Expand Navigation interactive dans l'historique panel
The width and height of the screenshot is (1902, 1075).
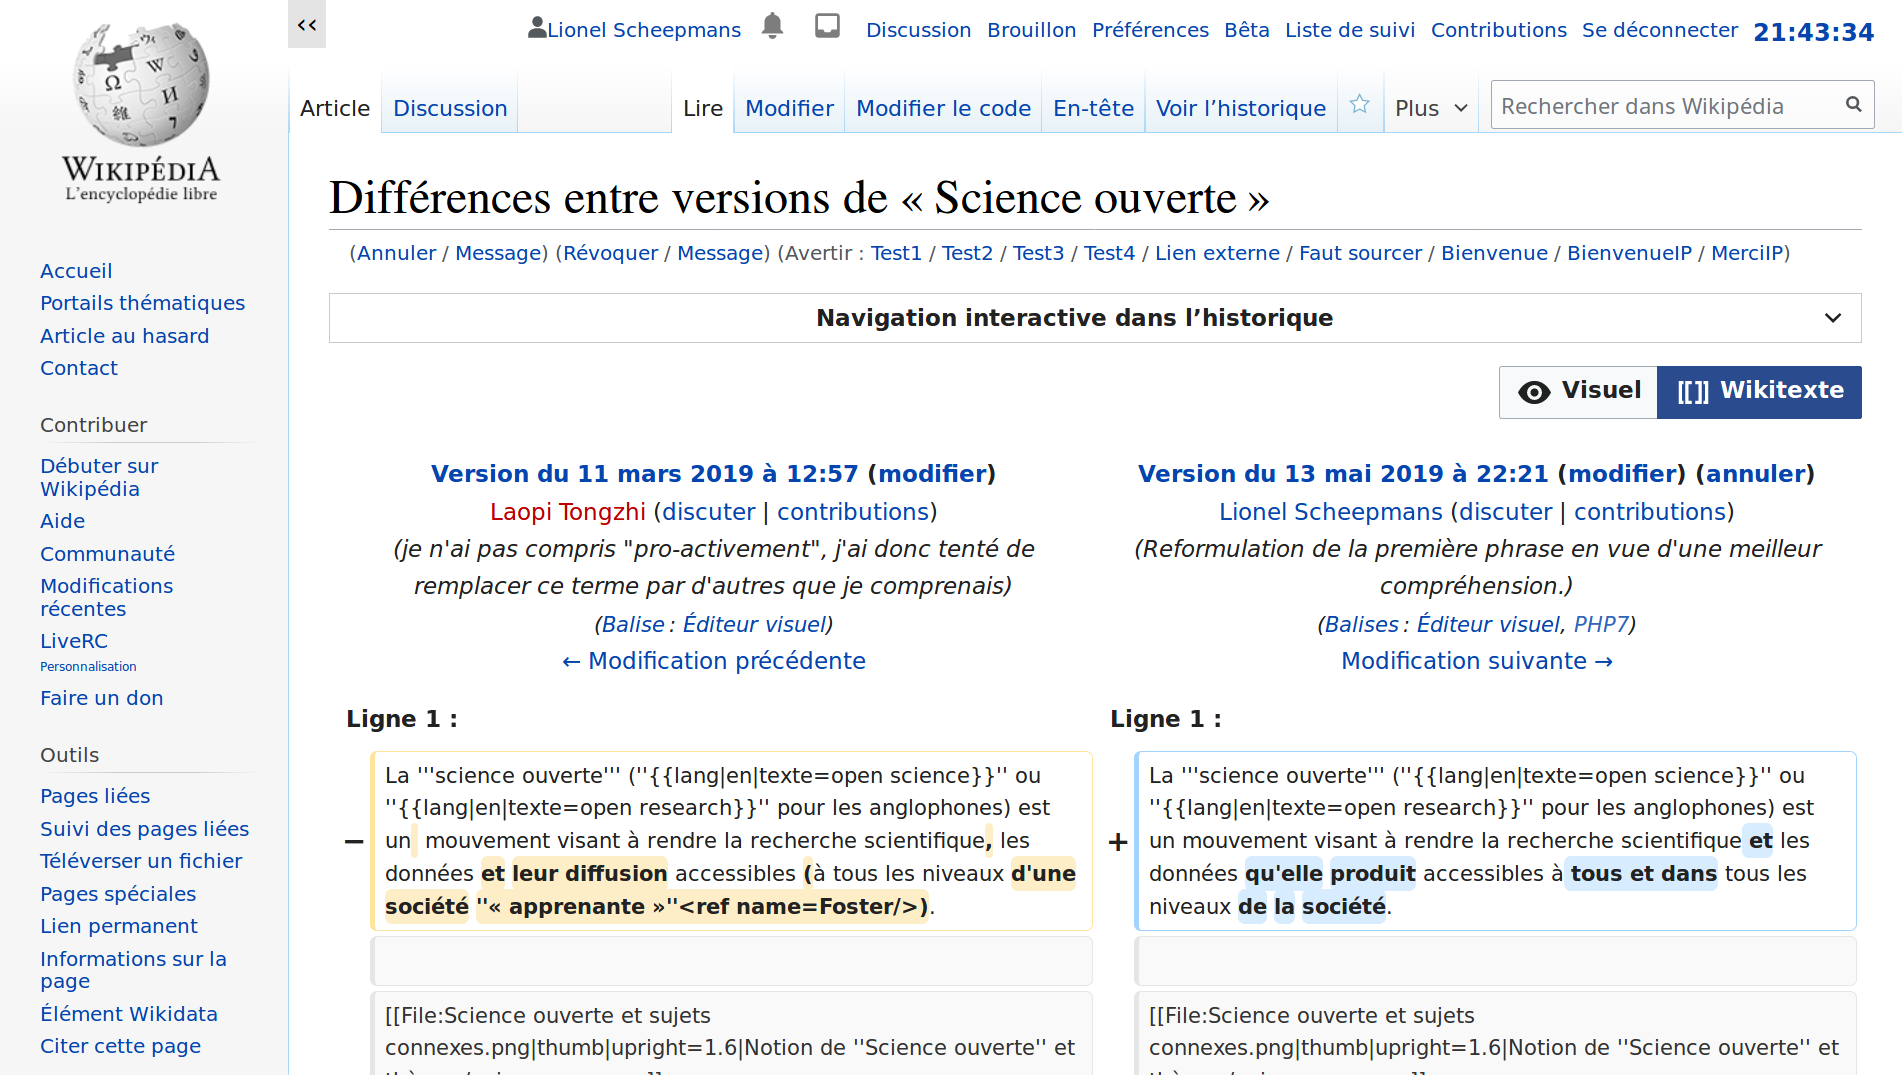pos(1095,318)
